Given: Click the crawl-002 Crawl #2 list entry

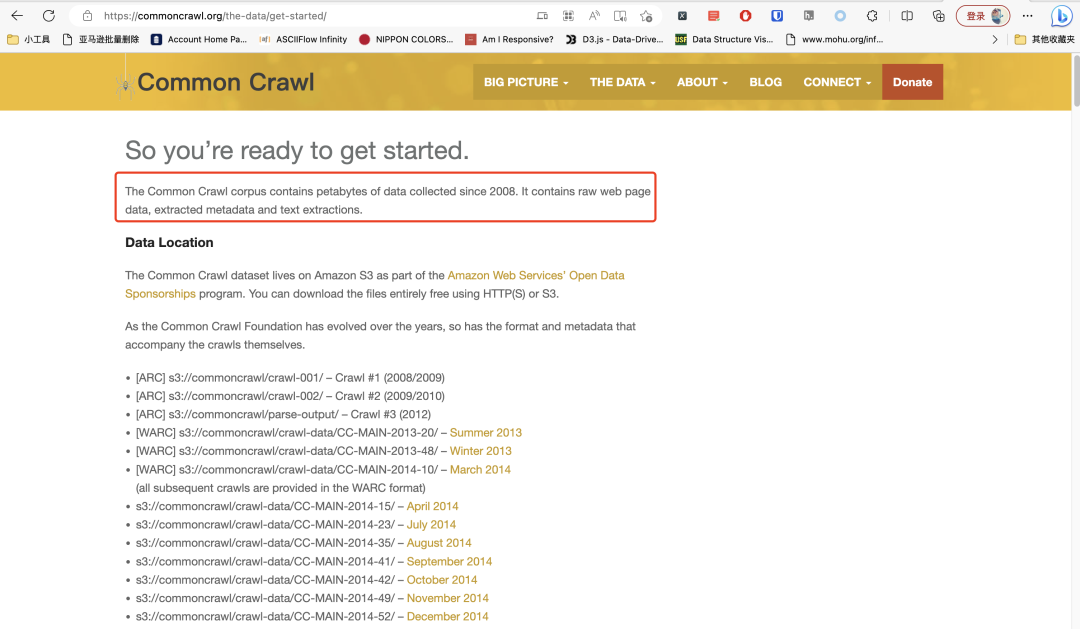Looking at the screenshot, I should coord(290,396).
